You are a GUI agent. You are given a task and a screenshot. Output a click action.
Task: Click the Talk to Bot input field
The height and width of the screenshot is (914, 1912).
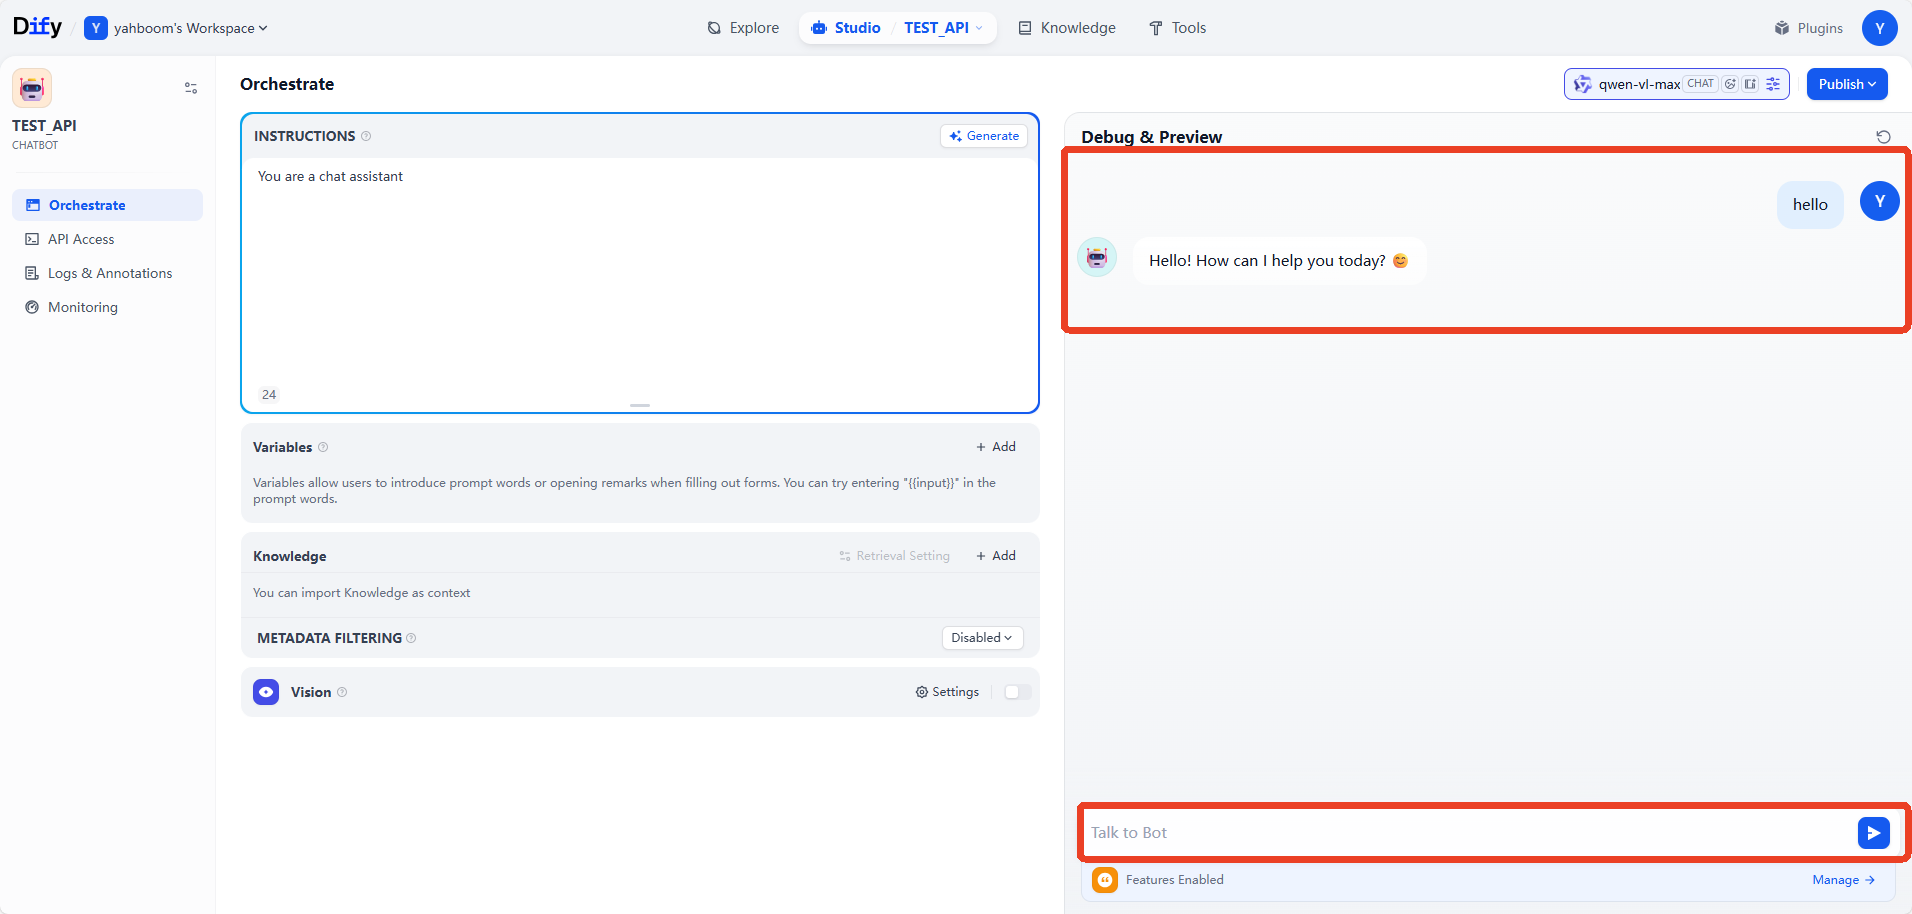coord(1470,833)
